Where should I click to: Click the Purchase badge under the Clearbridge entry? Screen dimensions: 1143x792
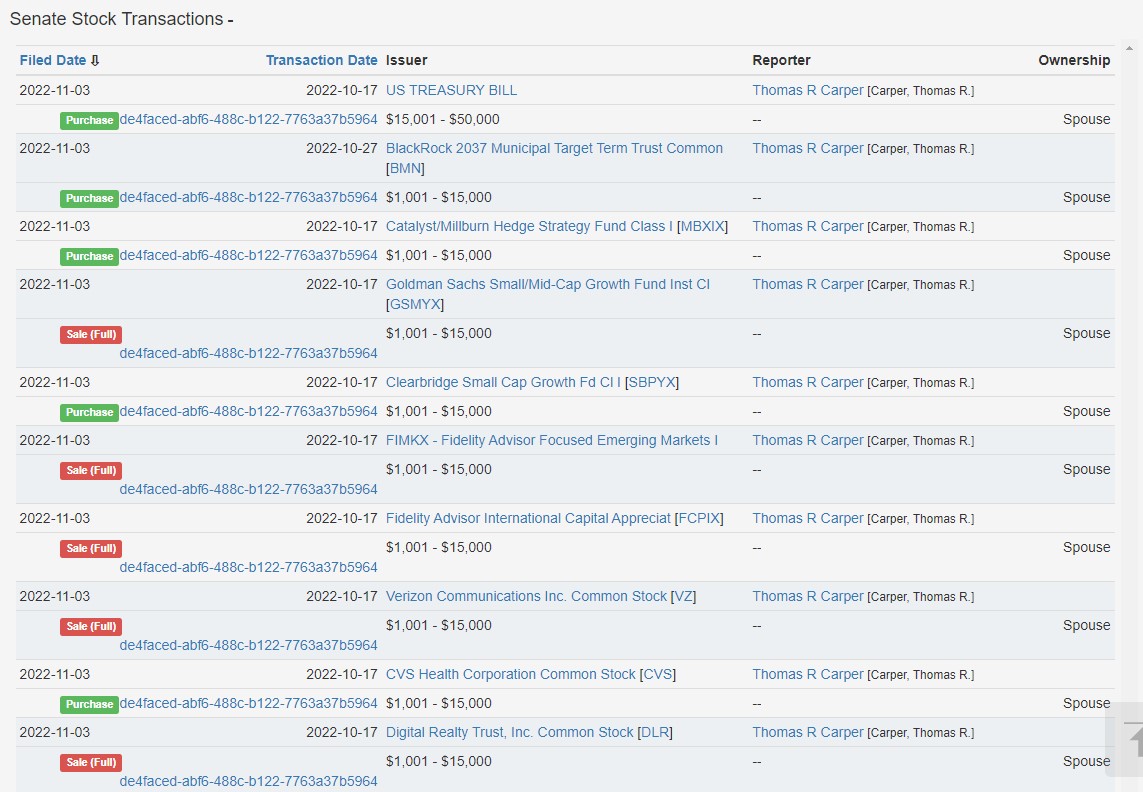coord(90,412)
